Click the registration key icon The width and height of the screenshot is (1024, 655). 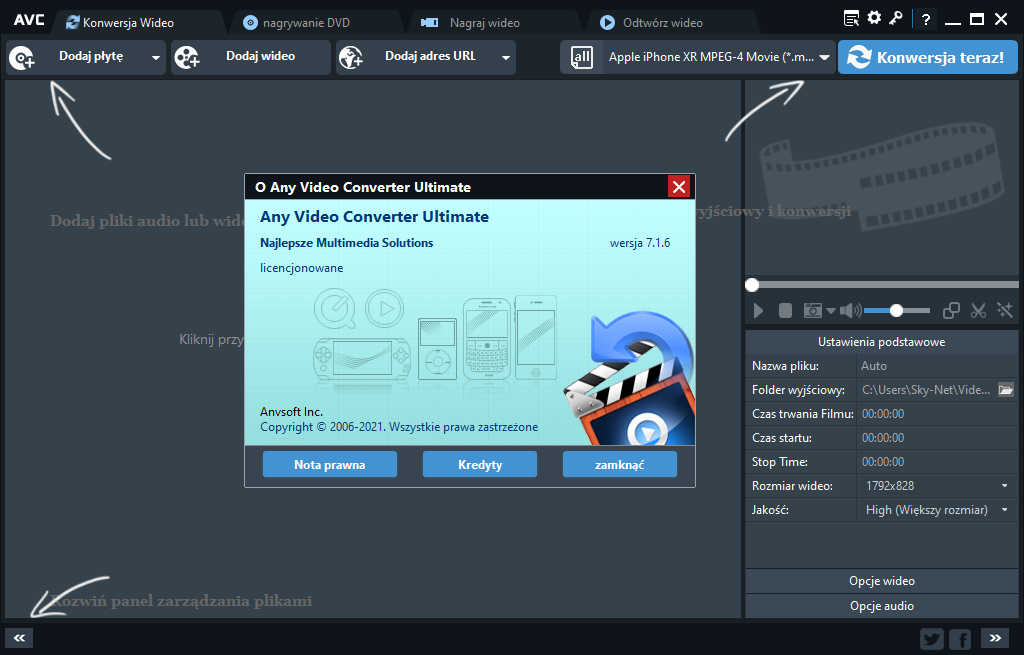point(895,18)
